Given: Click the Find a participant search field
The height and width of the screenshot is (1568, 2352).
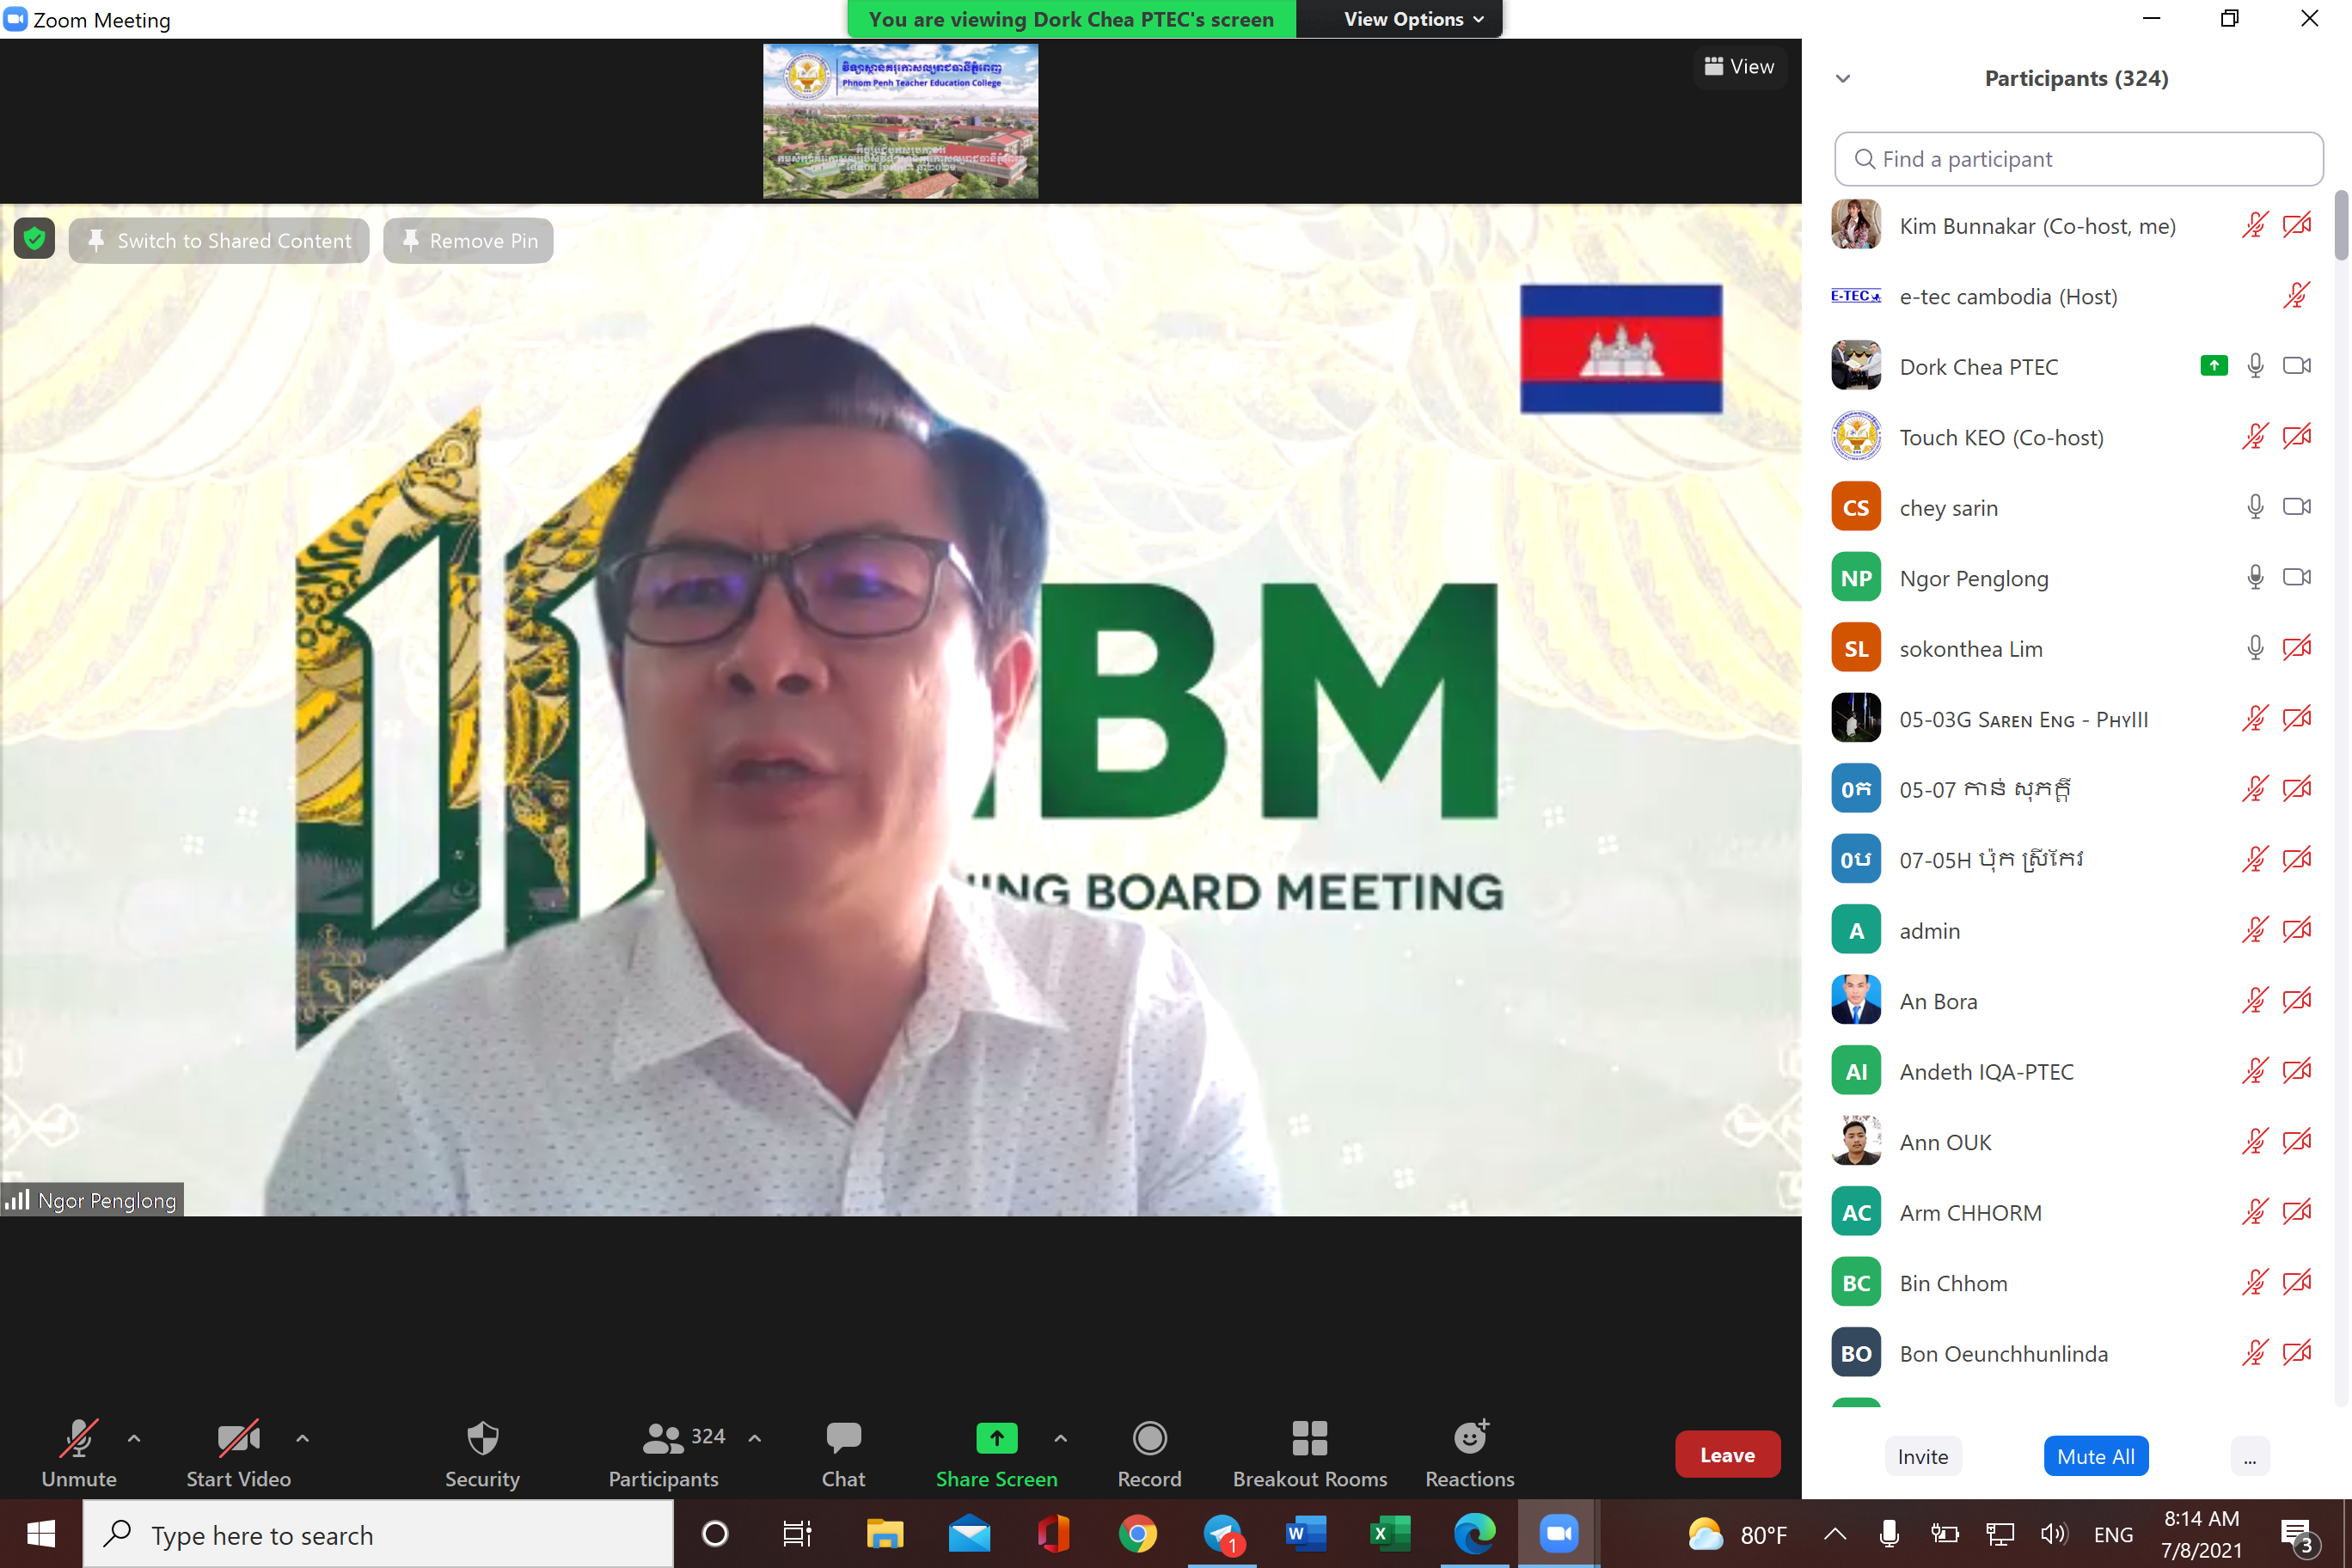Looking at the screenshot, I should (x=2078, y=159).
